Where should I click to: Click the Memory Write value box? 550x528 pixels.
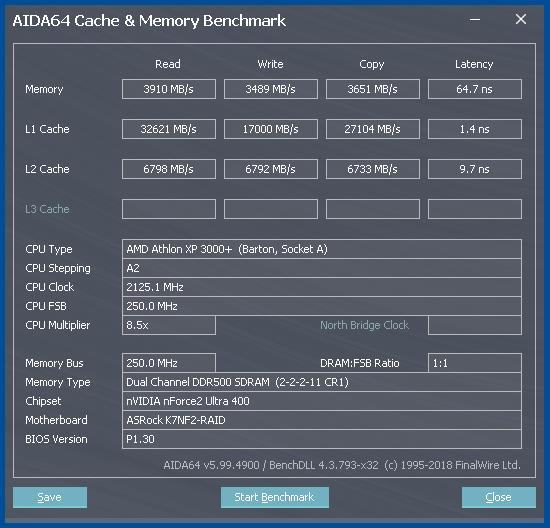coord(271,89)
